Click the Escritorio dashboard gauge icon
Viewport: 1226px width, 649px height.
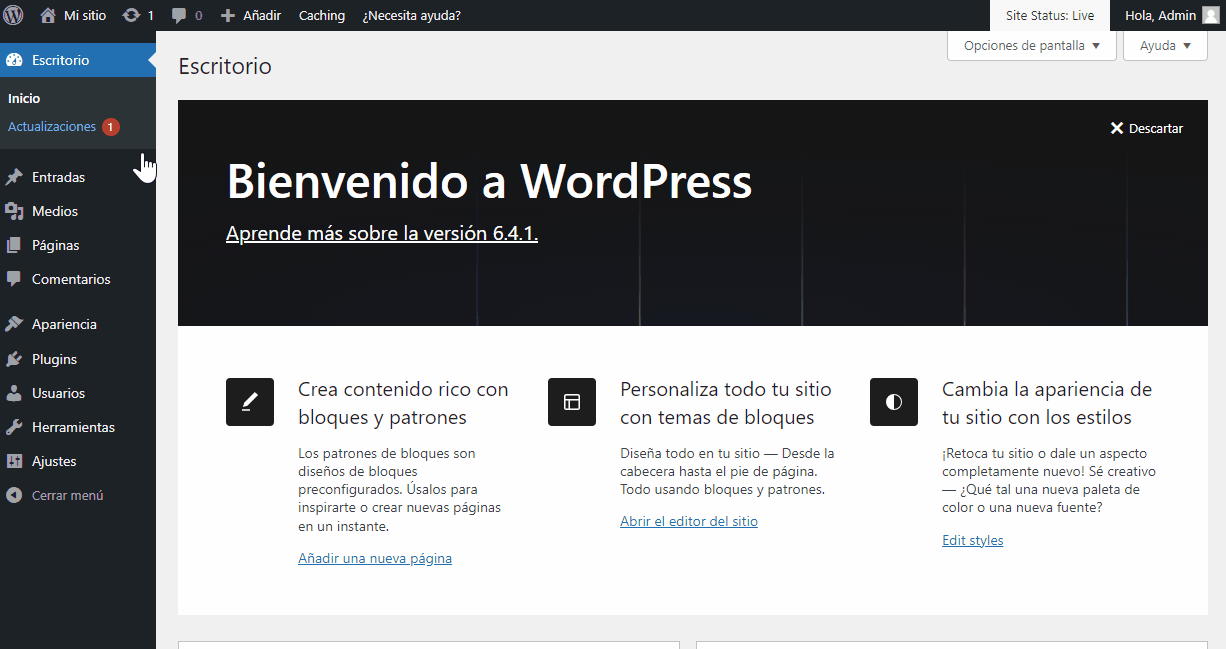[x=14, y=60]
